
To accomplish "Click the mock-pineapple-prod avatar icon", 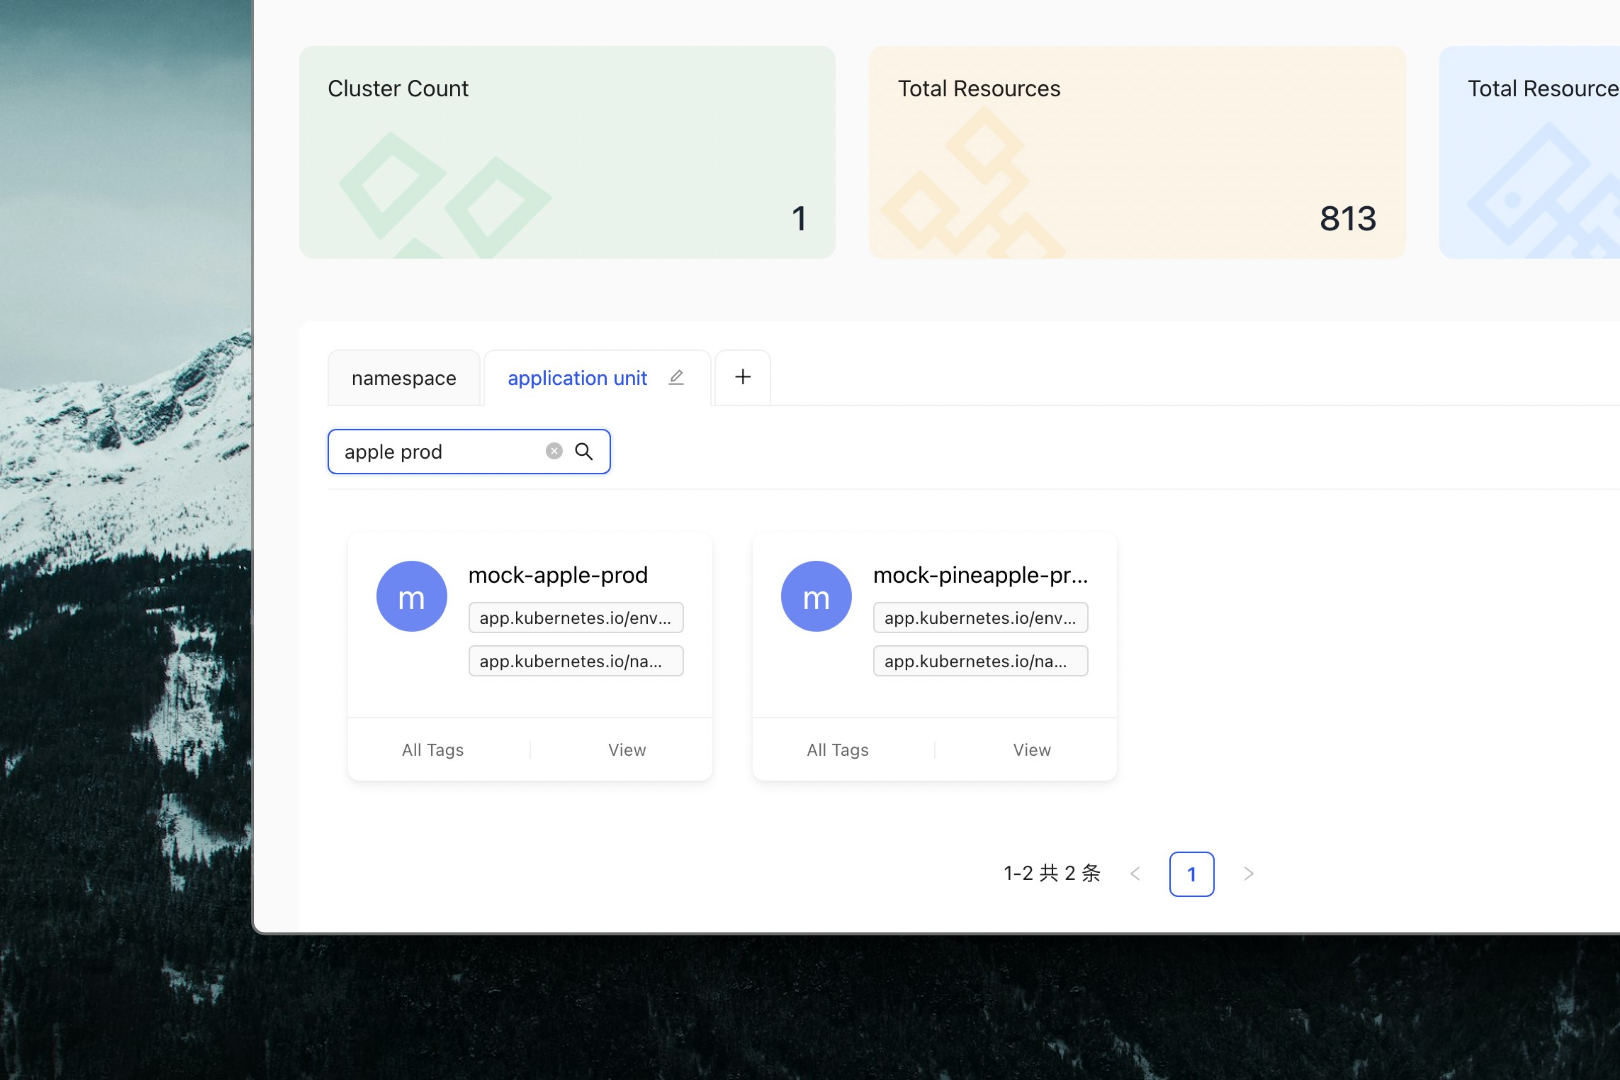I will 816,597.
